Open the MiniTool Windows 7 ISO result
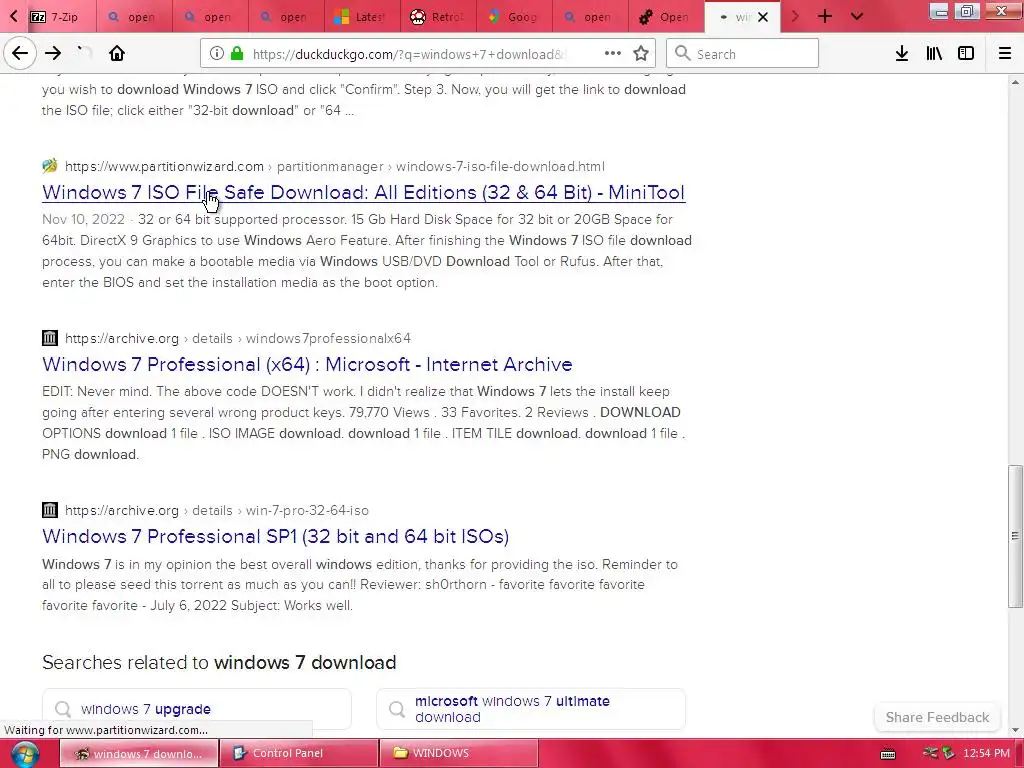The image size is (1024, 768). pos(363,192)
